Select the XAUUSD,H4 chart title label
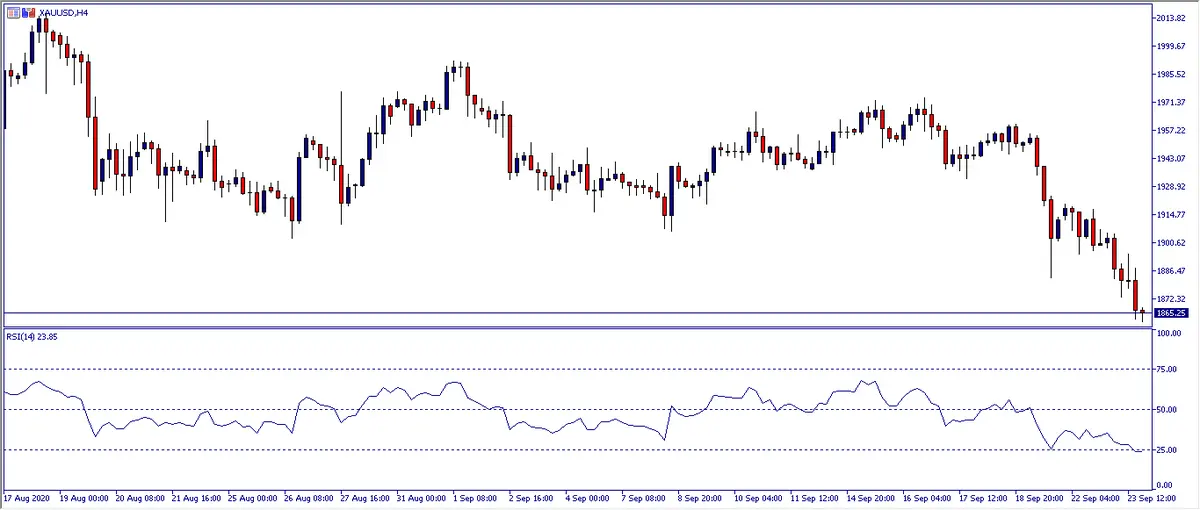Viewport: 1200px width, 510px height. 61,12
